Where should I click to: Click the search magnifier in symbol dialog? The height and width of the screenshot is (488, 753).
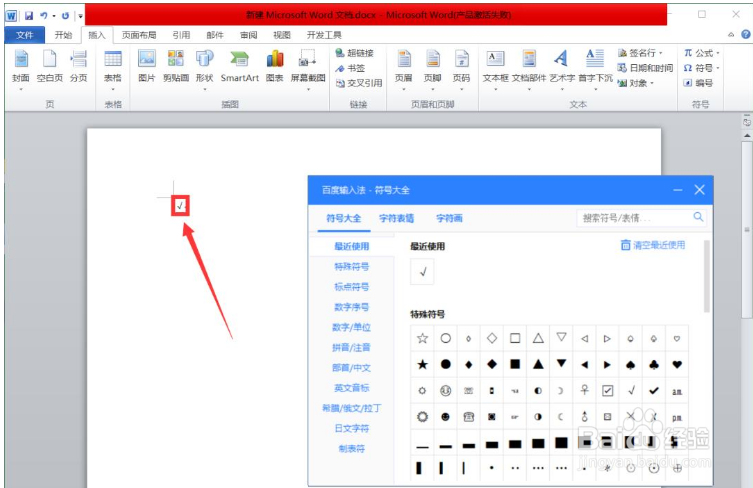pos(698,217)
